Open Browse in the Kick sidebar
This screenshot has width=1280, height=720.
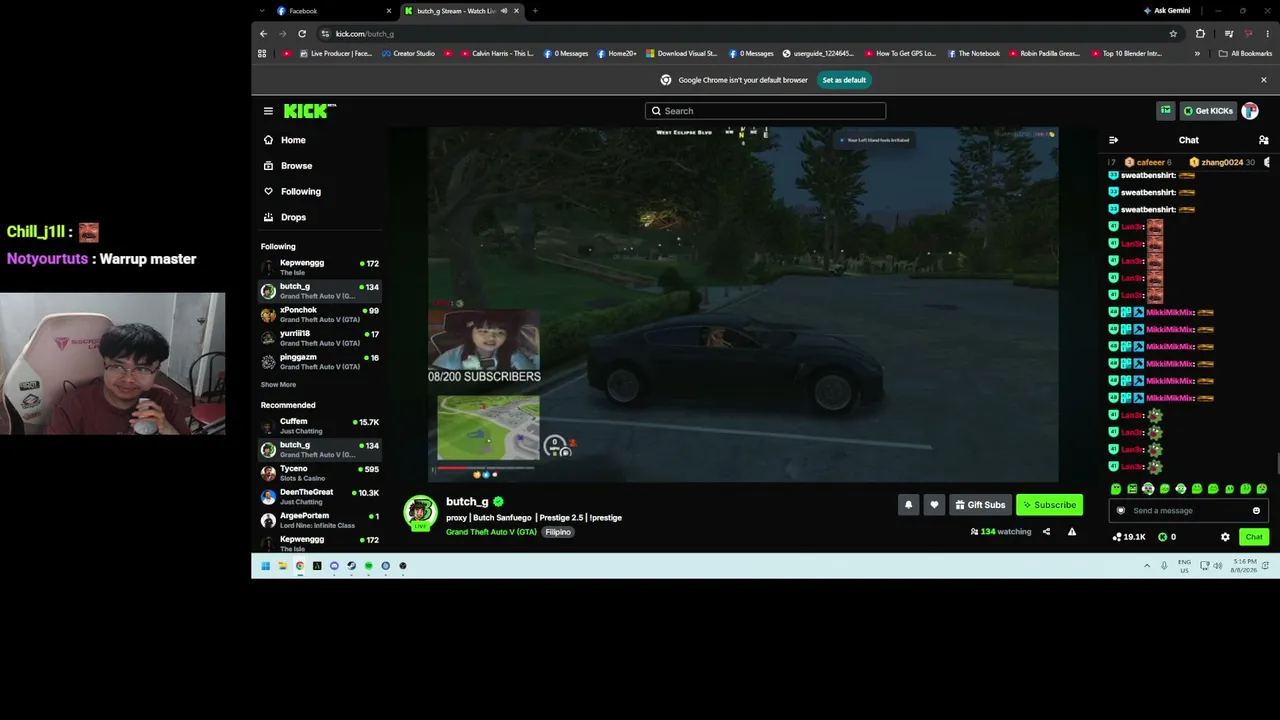click(x=318, y=166)
